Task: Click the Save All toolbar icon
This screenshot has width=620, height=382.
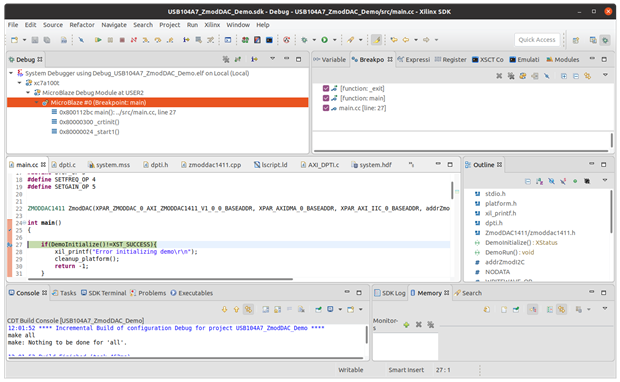Action: click(x=47, y=40)
